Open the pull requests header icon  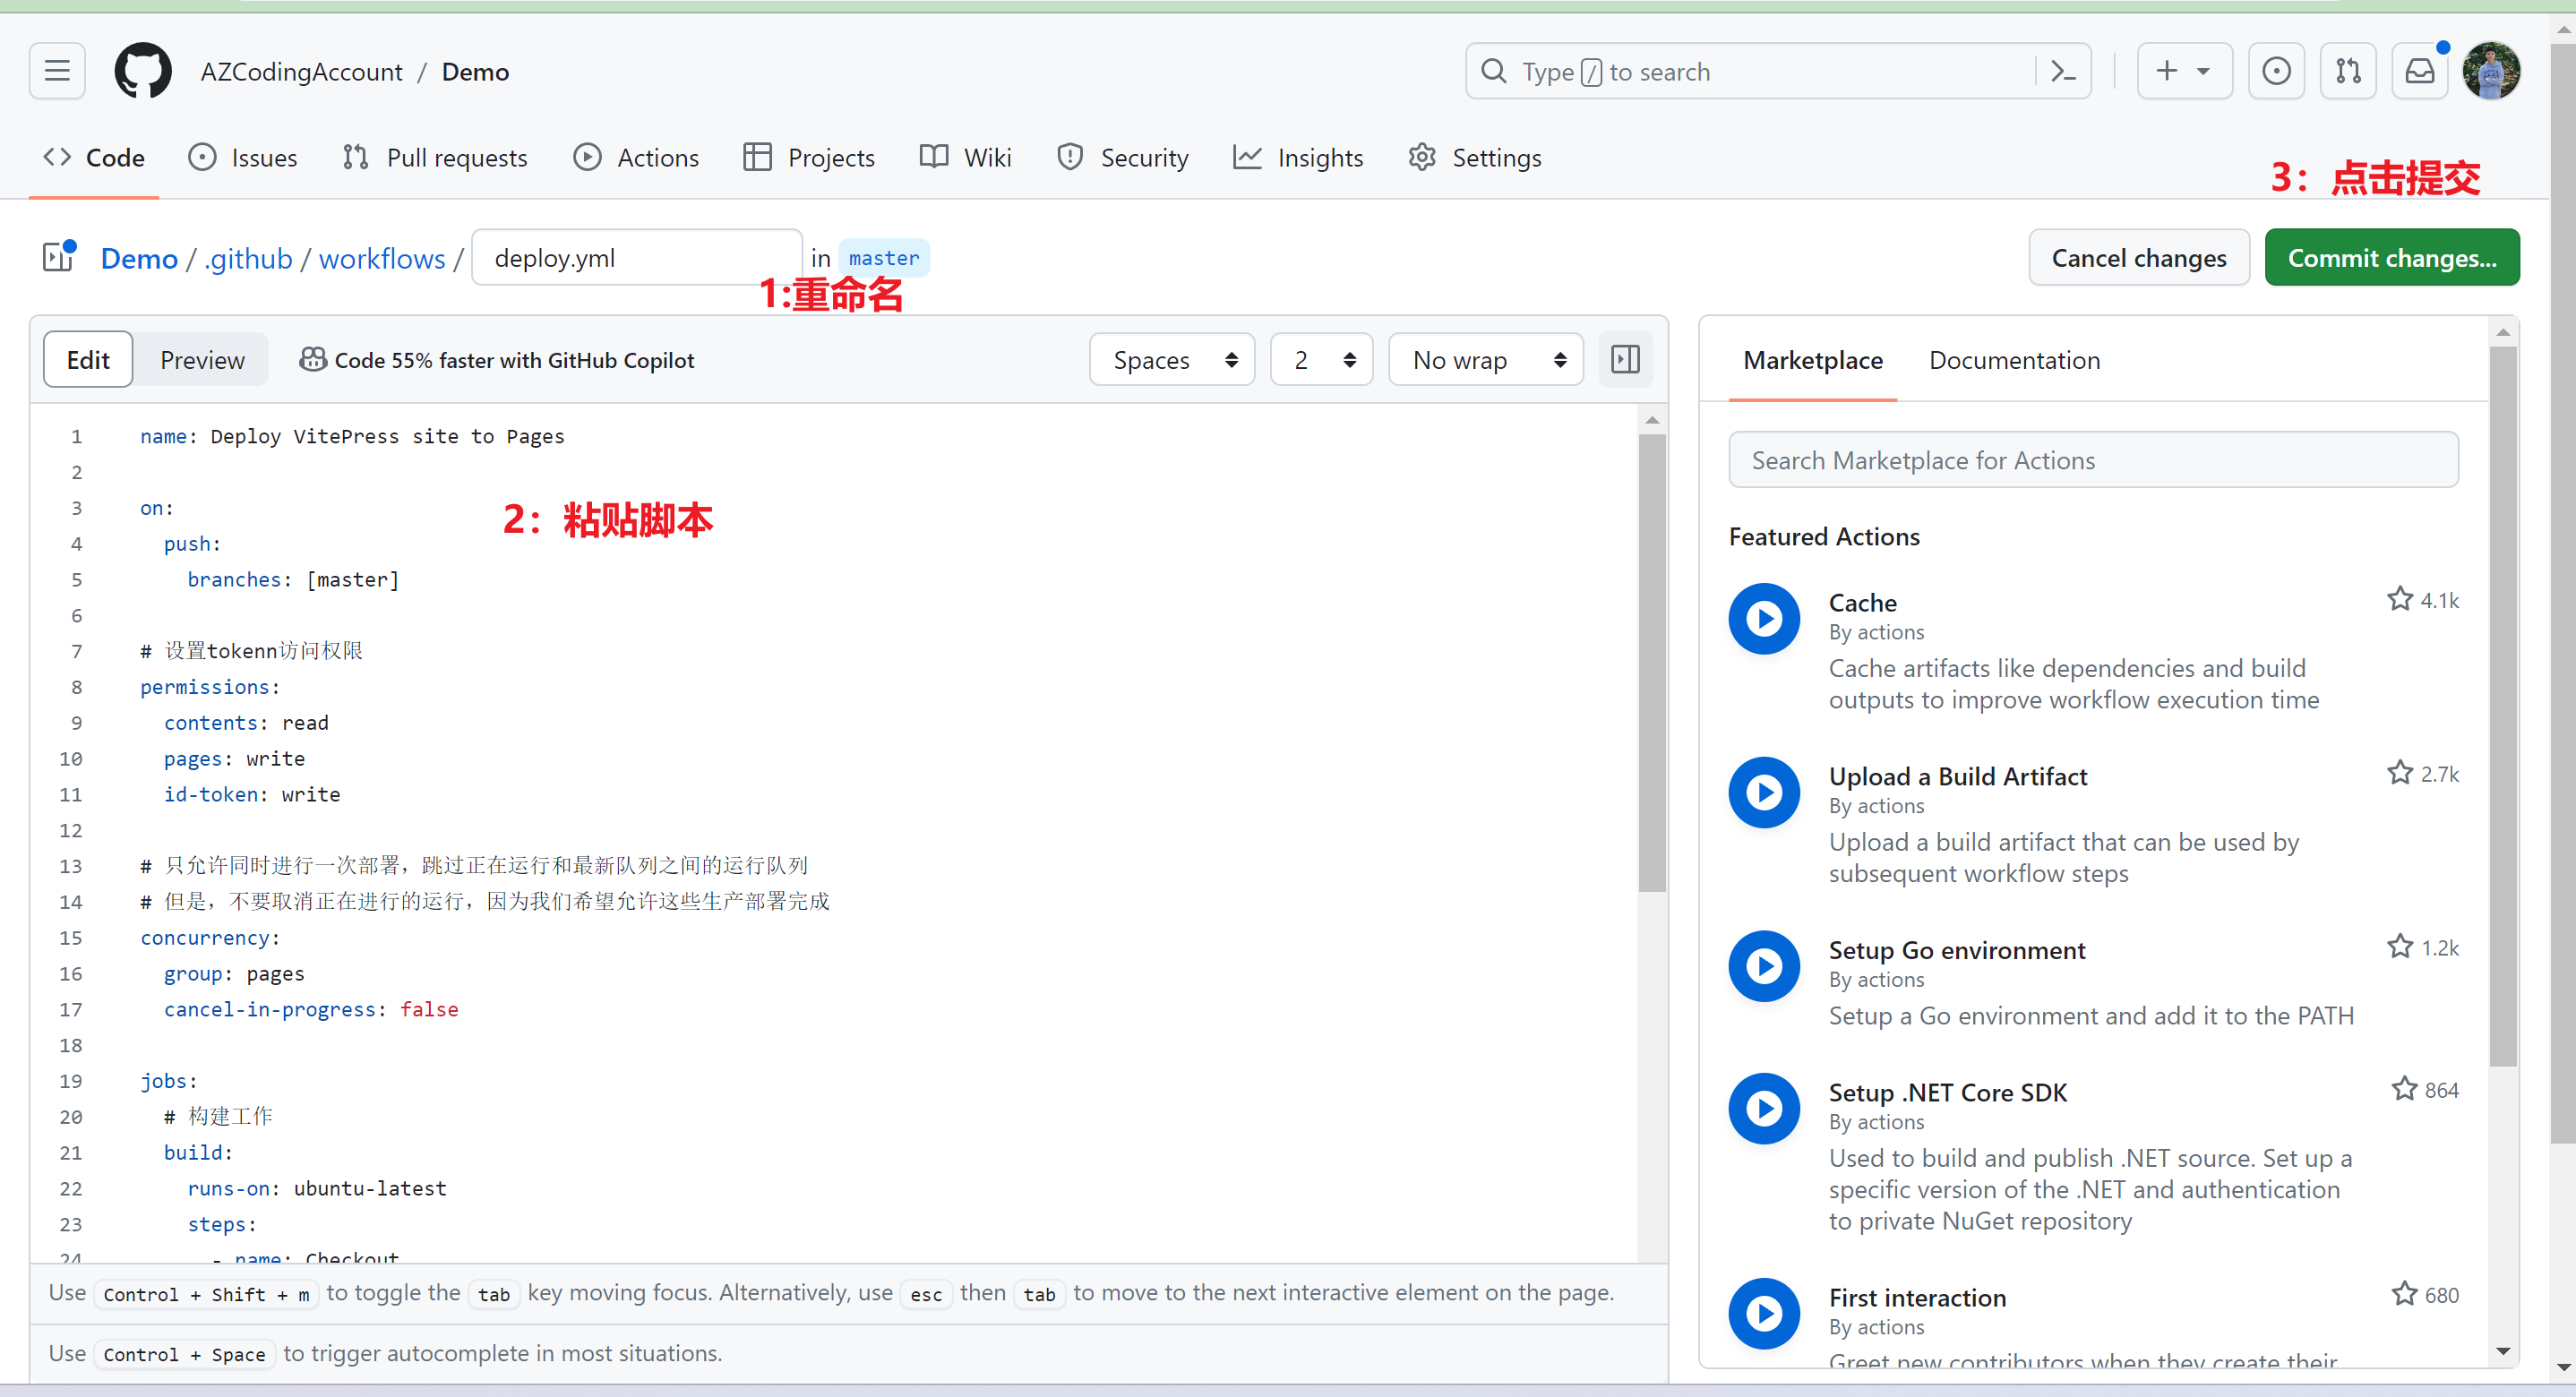pos(2348,71)
